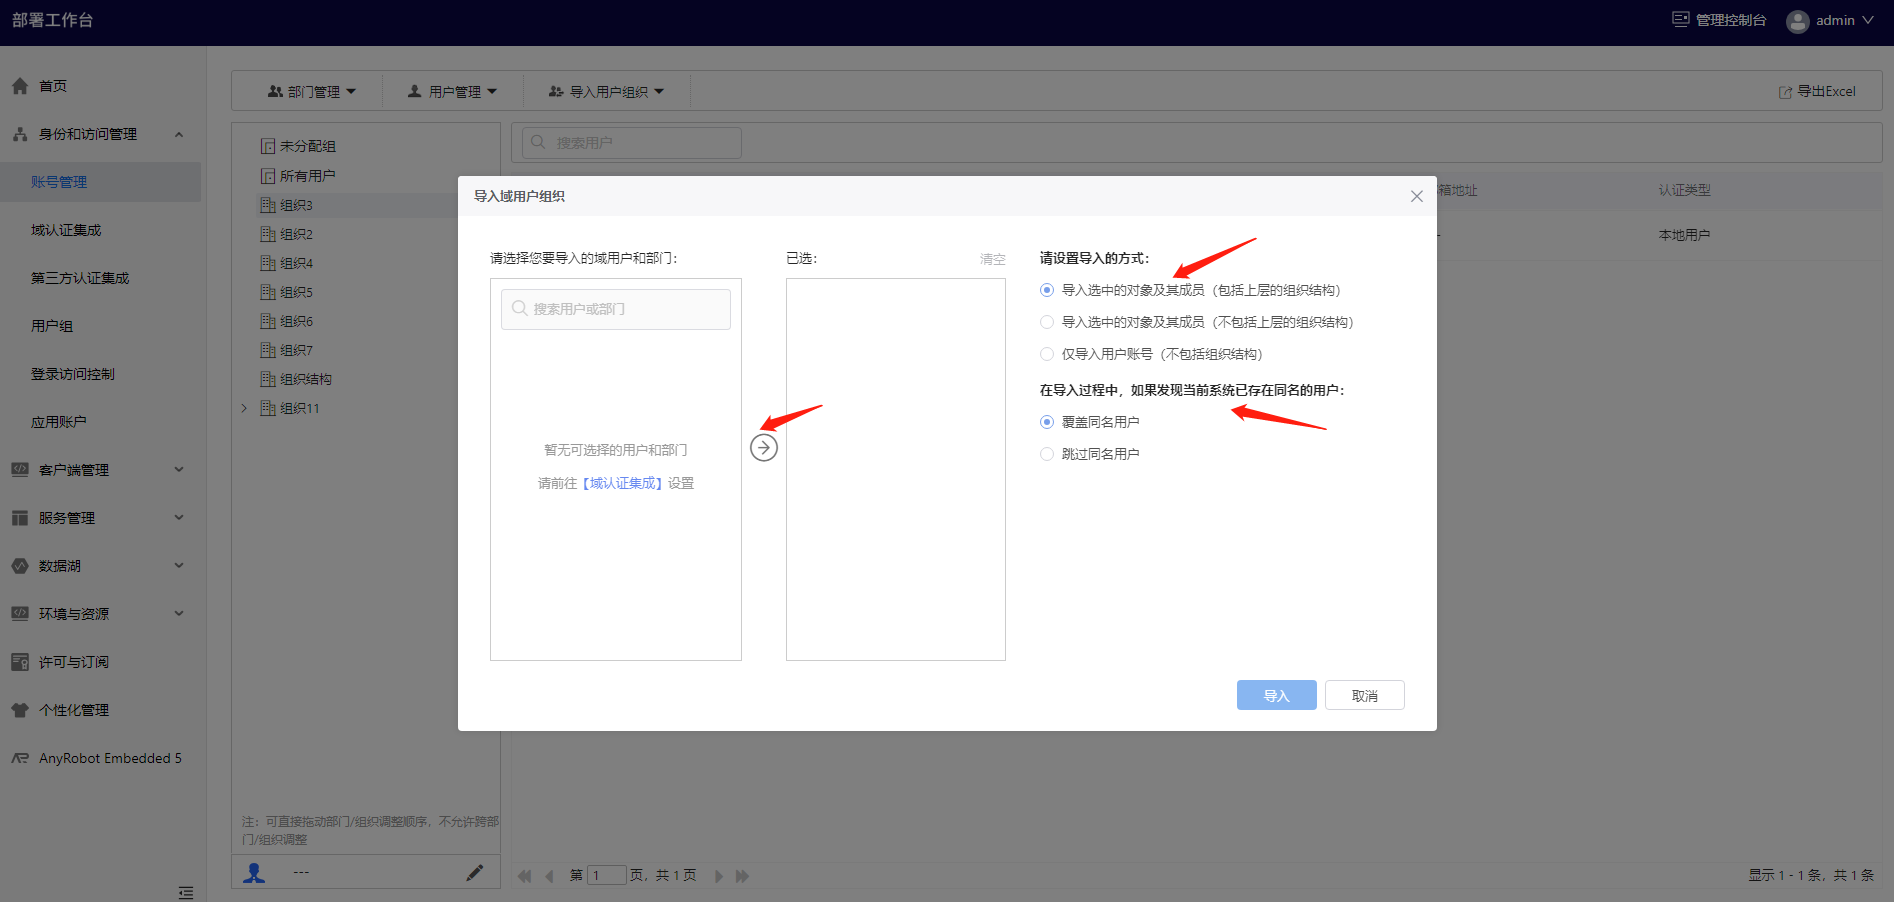Select 导入选中的对象及其成员（包括上层的组织结构）
Image resolution: width=1894 pixels, height=902 pixels.
pos(1047,290)
